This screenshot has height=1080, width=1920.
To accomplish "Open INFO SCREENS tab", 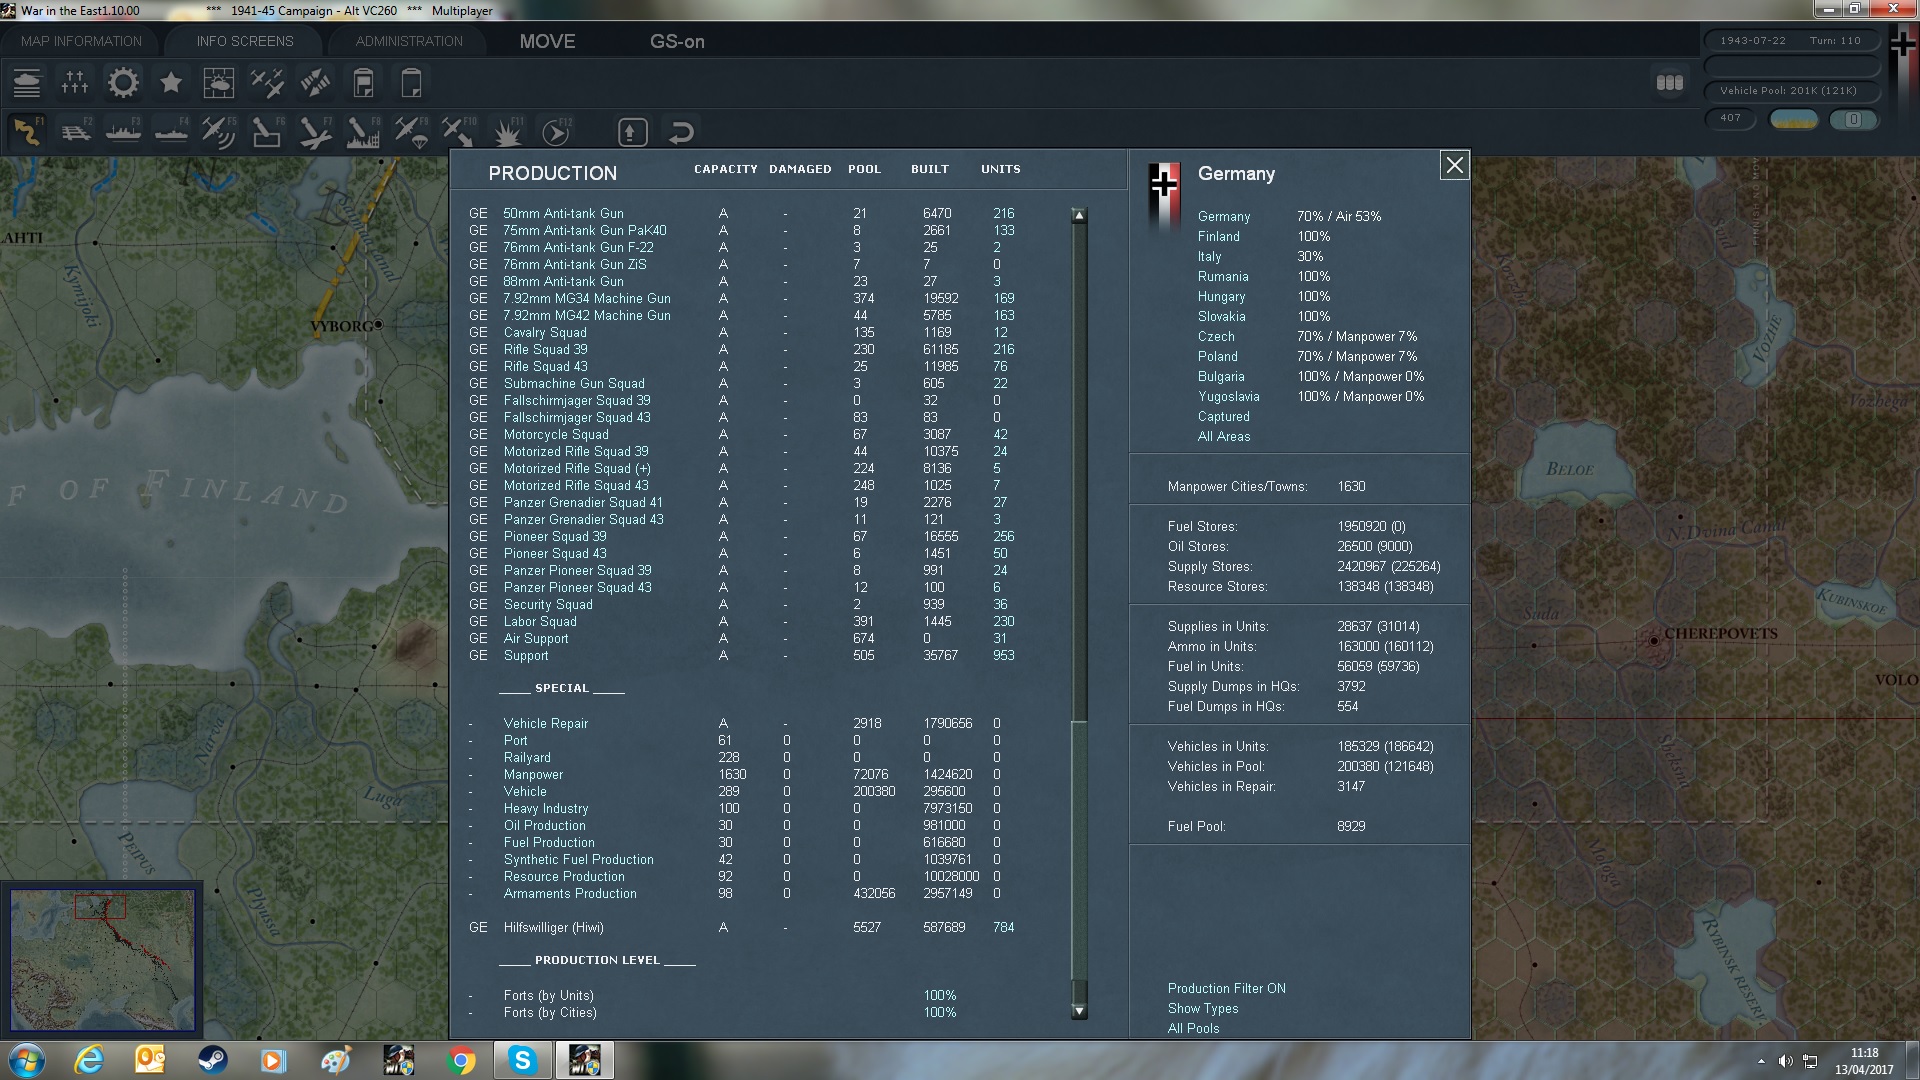I will click(x=245, y=41).
